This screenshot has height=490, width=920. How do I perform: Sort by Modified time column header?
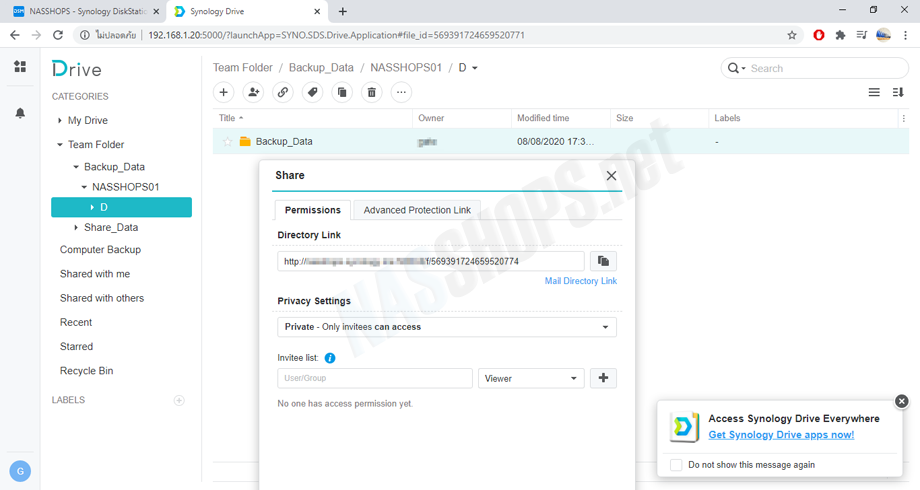[560, 118]
